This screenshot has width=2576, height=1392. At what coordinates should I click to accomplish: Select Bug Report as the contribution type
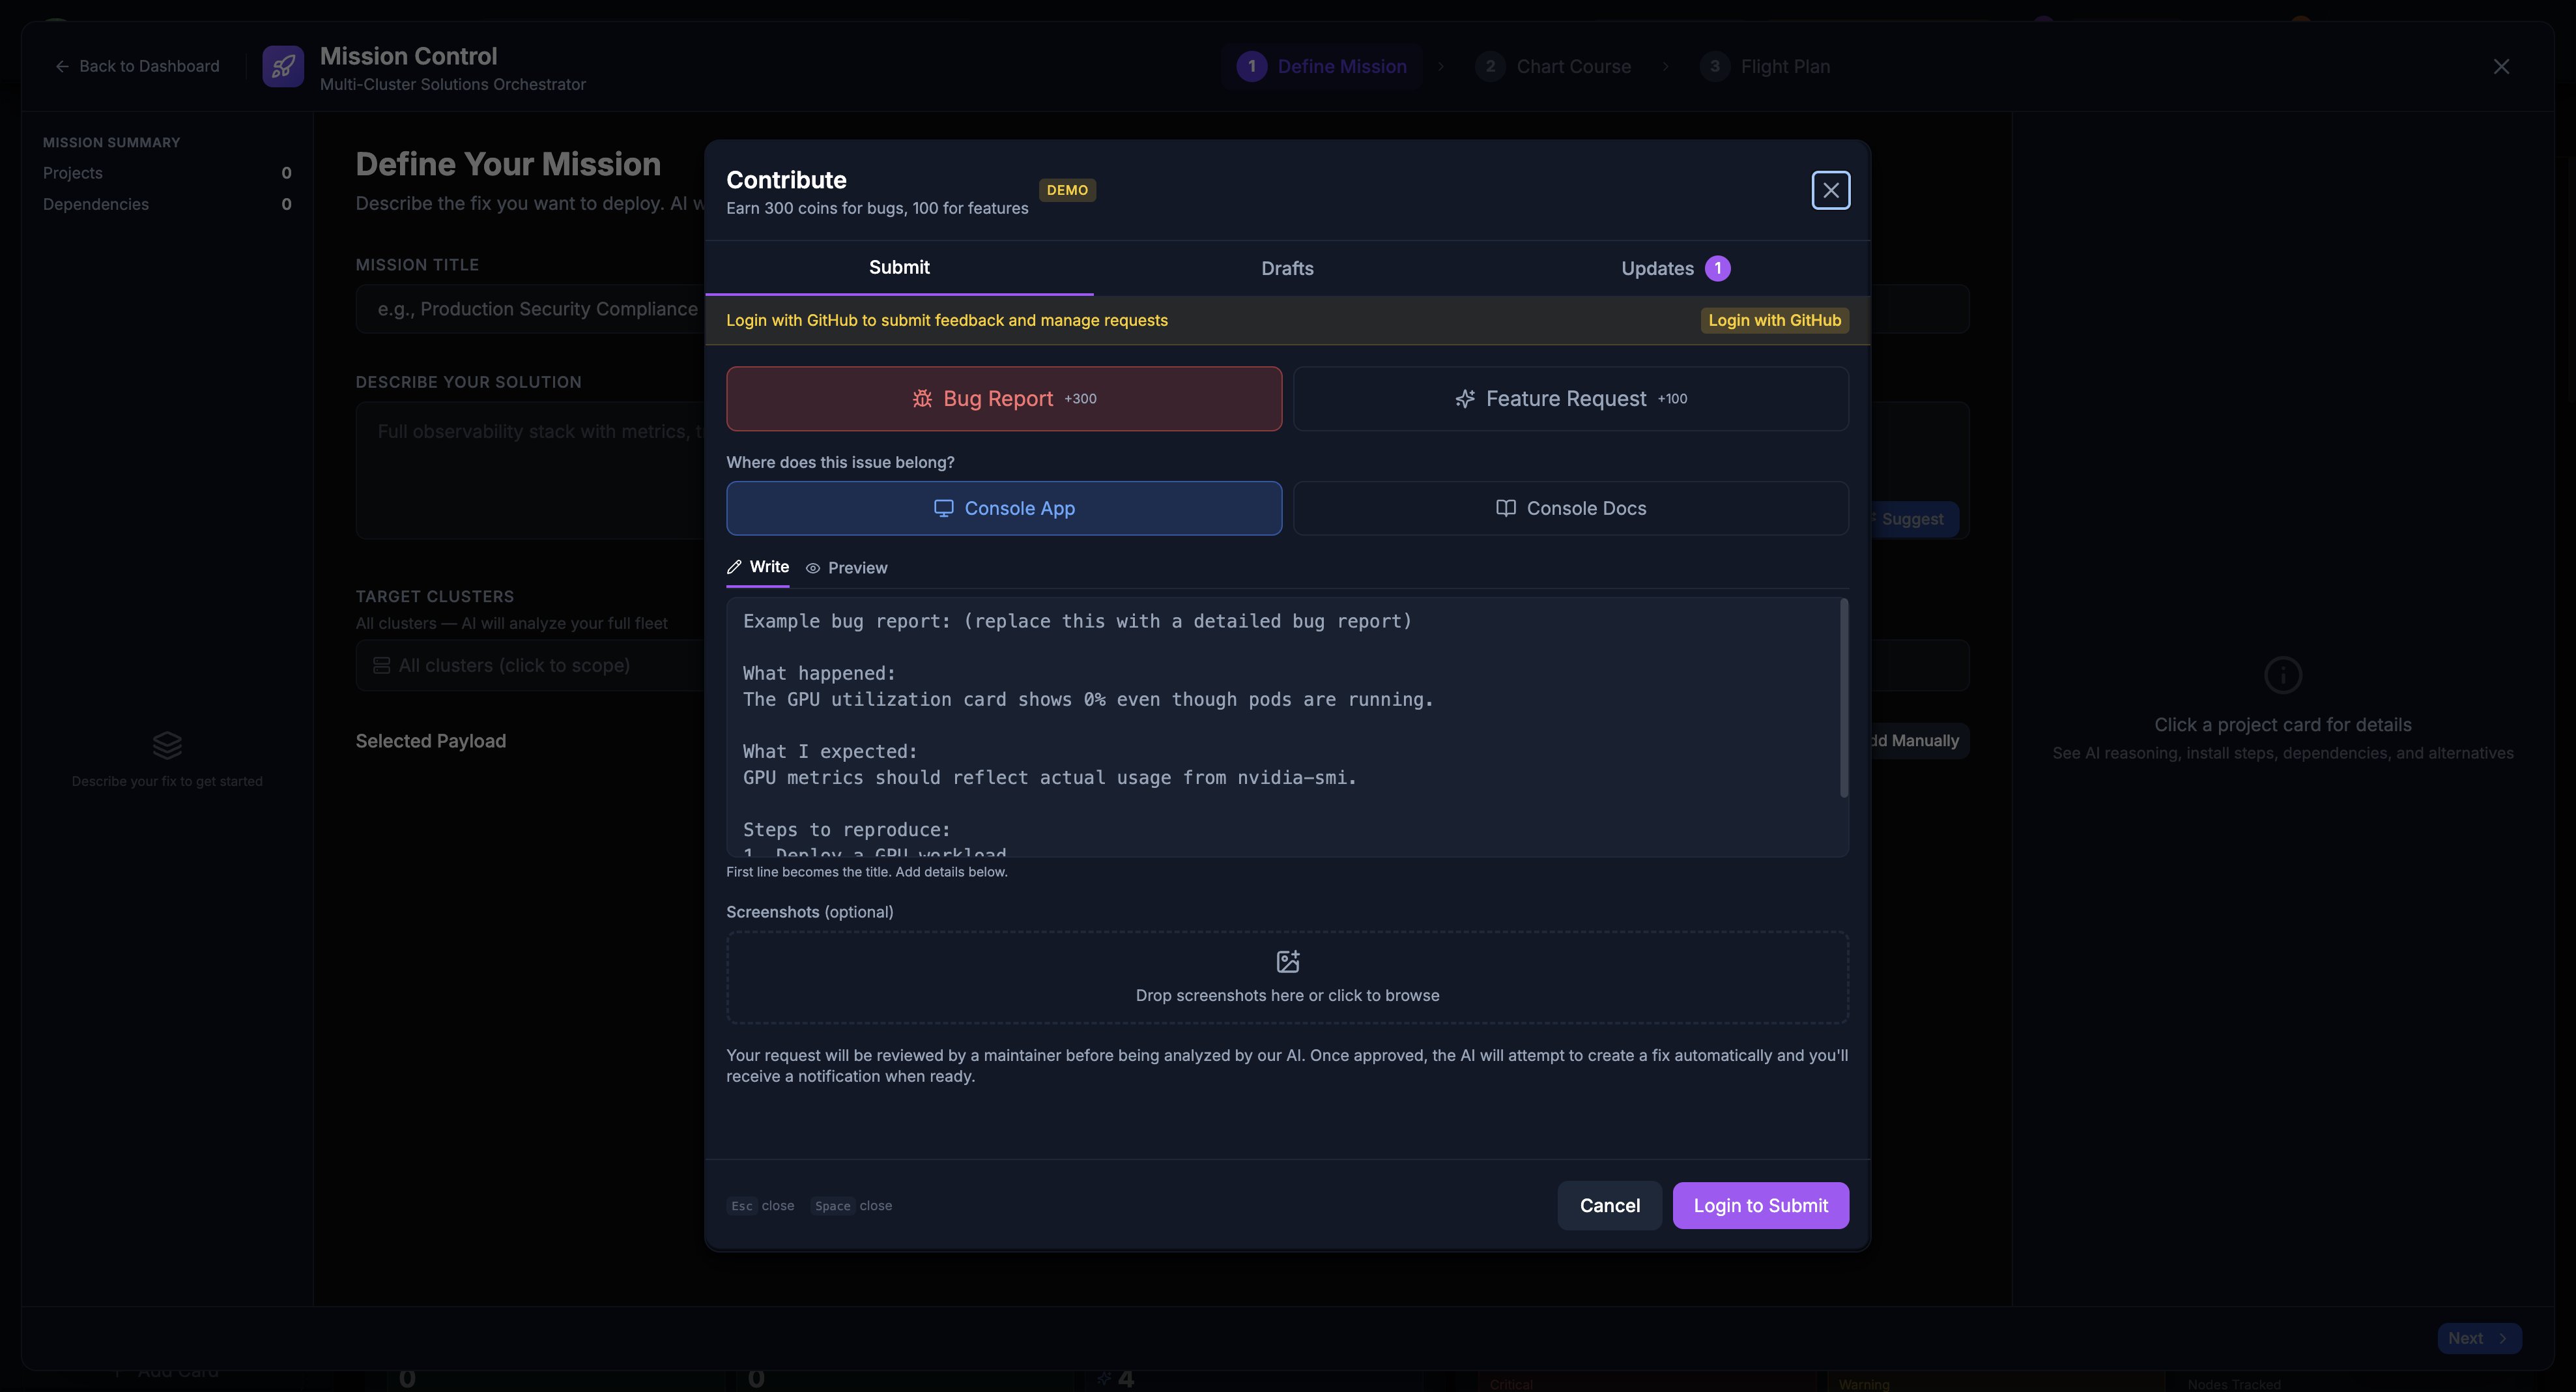pyautogui.click(x=1003, y=398)
